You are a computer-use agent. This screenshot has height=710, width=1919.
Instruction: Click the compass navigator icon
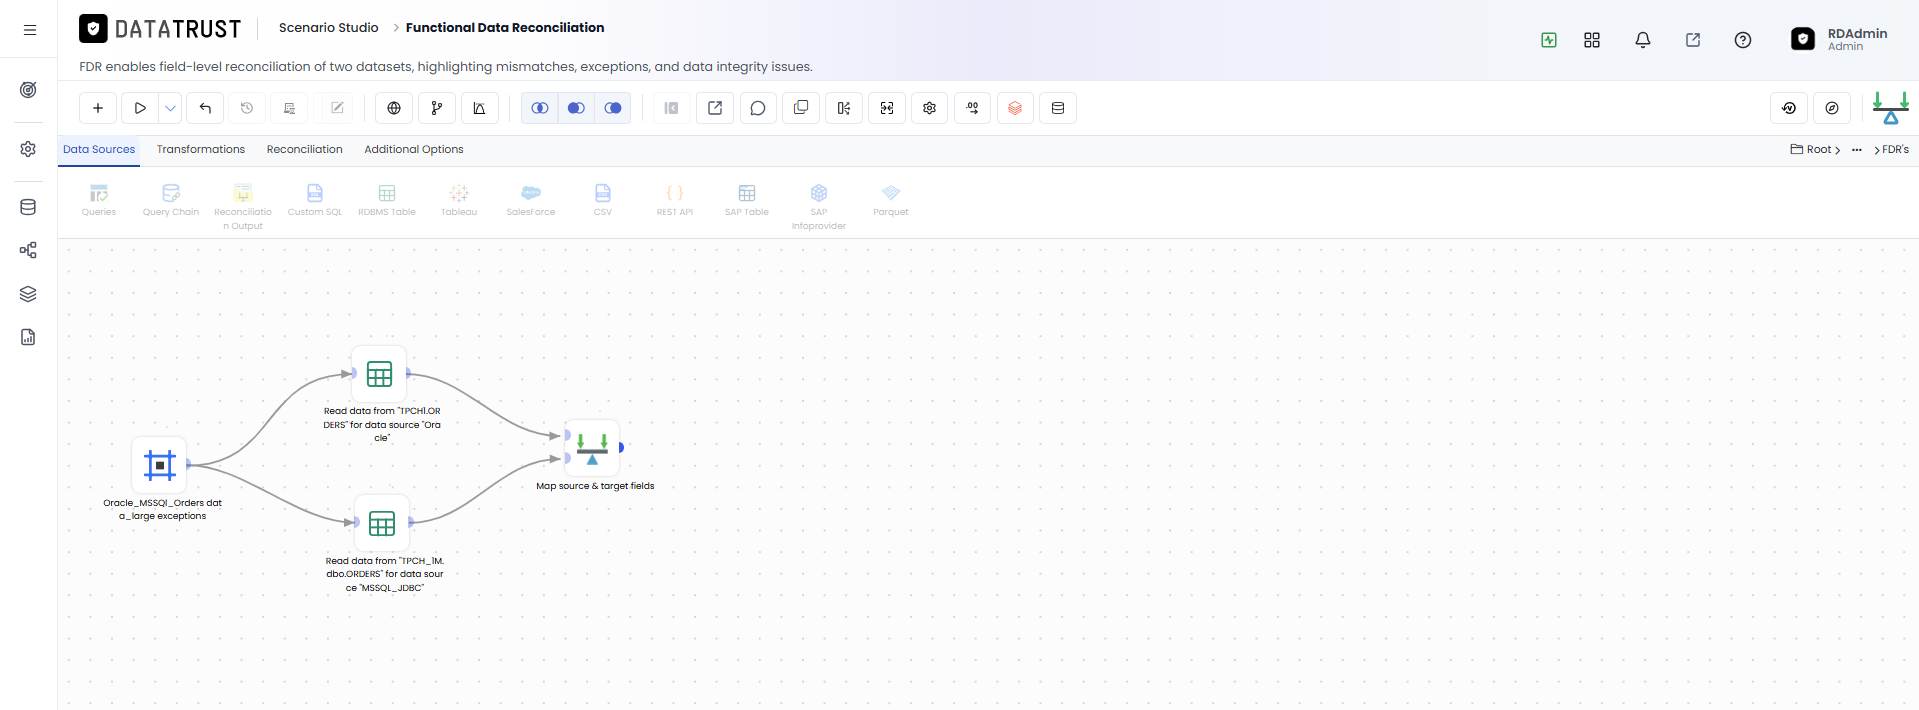pyautogui.click(x=1832, y=108)
